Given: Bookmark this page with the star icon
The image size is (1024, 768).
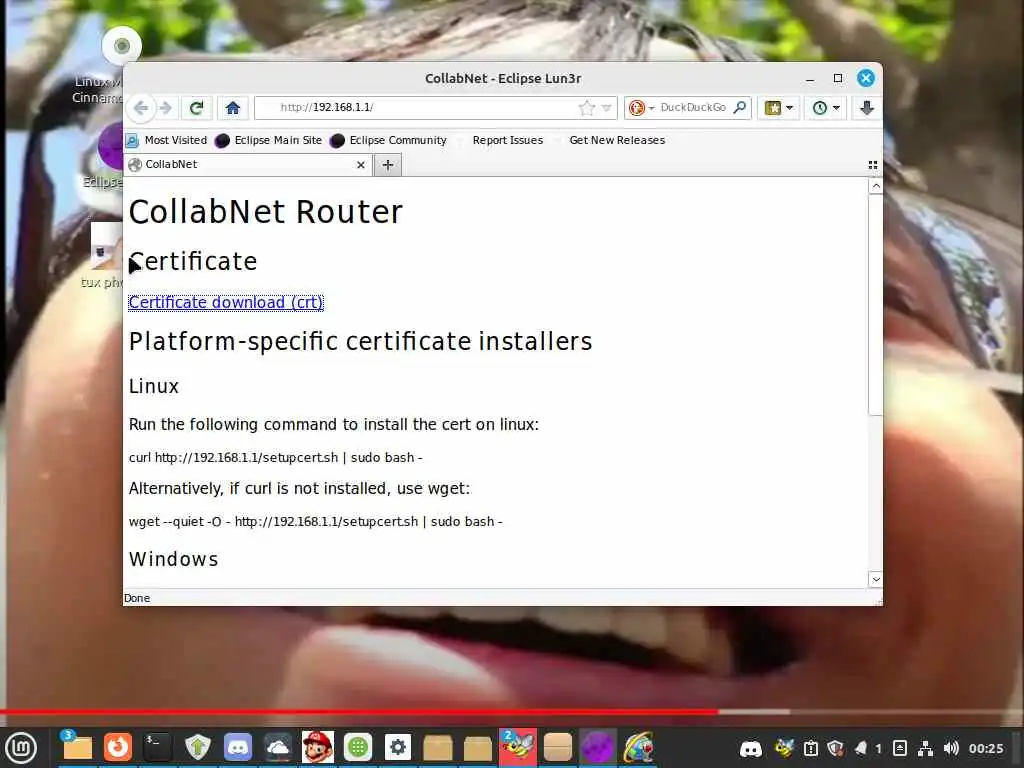Looking at the screenshot, I should (x=586, y=108).
